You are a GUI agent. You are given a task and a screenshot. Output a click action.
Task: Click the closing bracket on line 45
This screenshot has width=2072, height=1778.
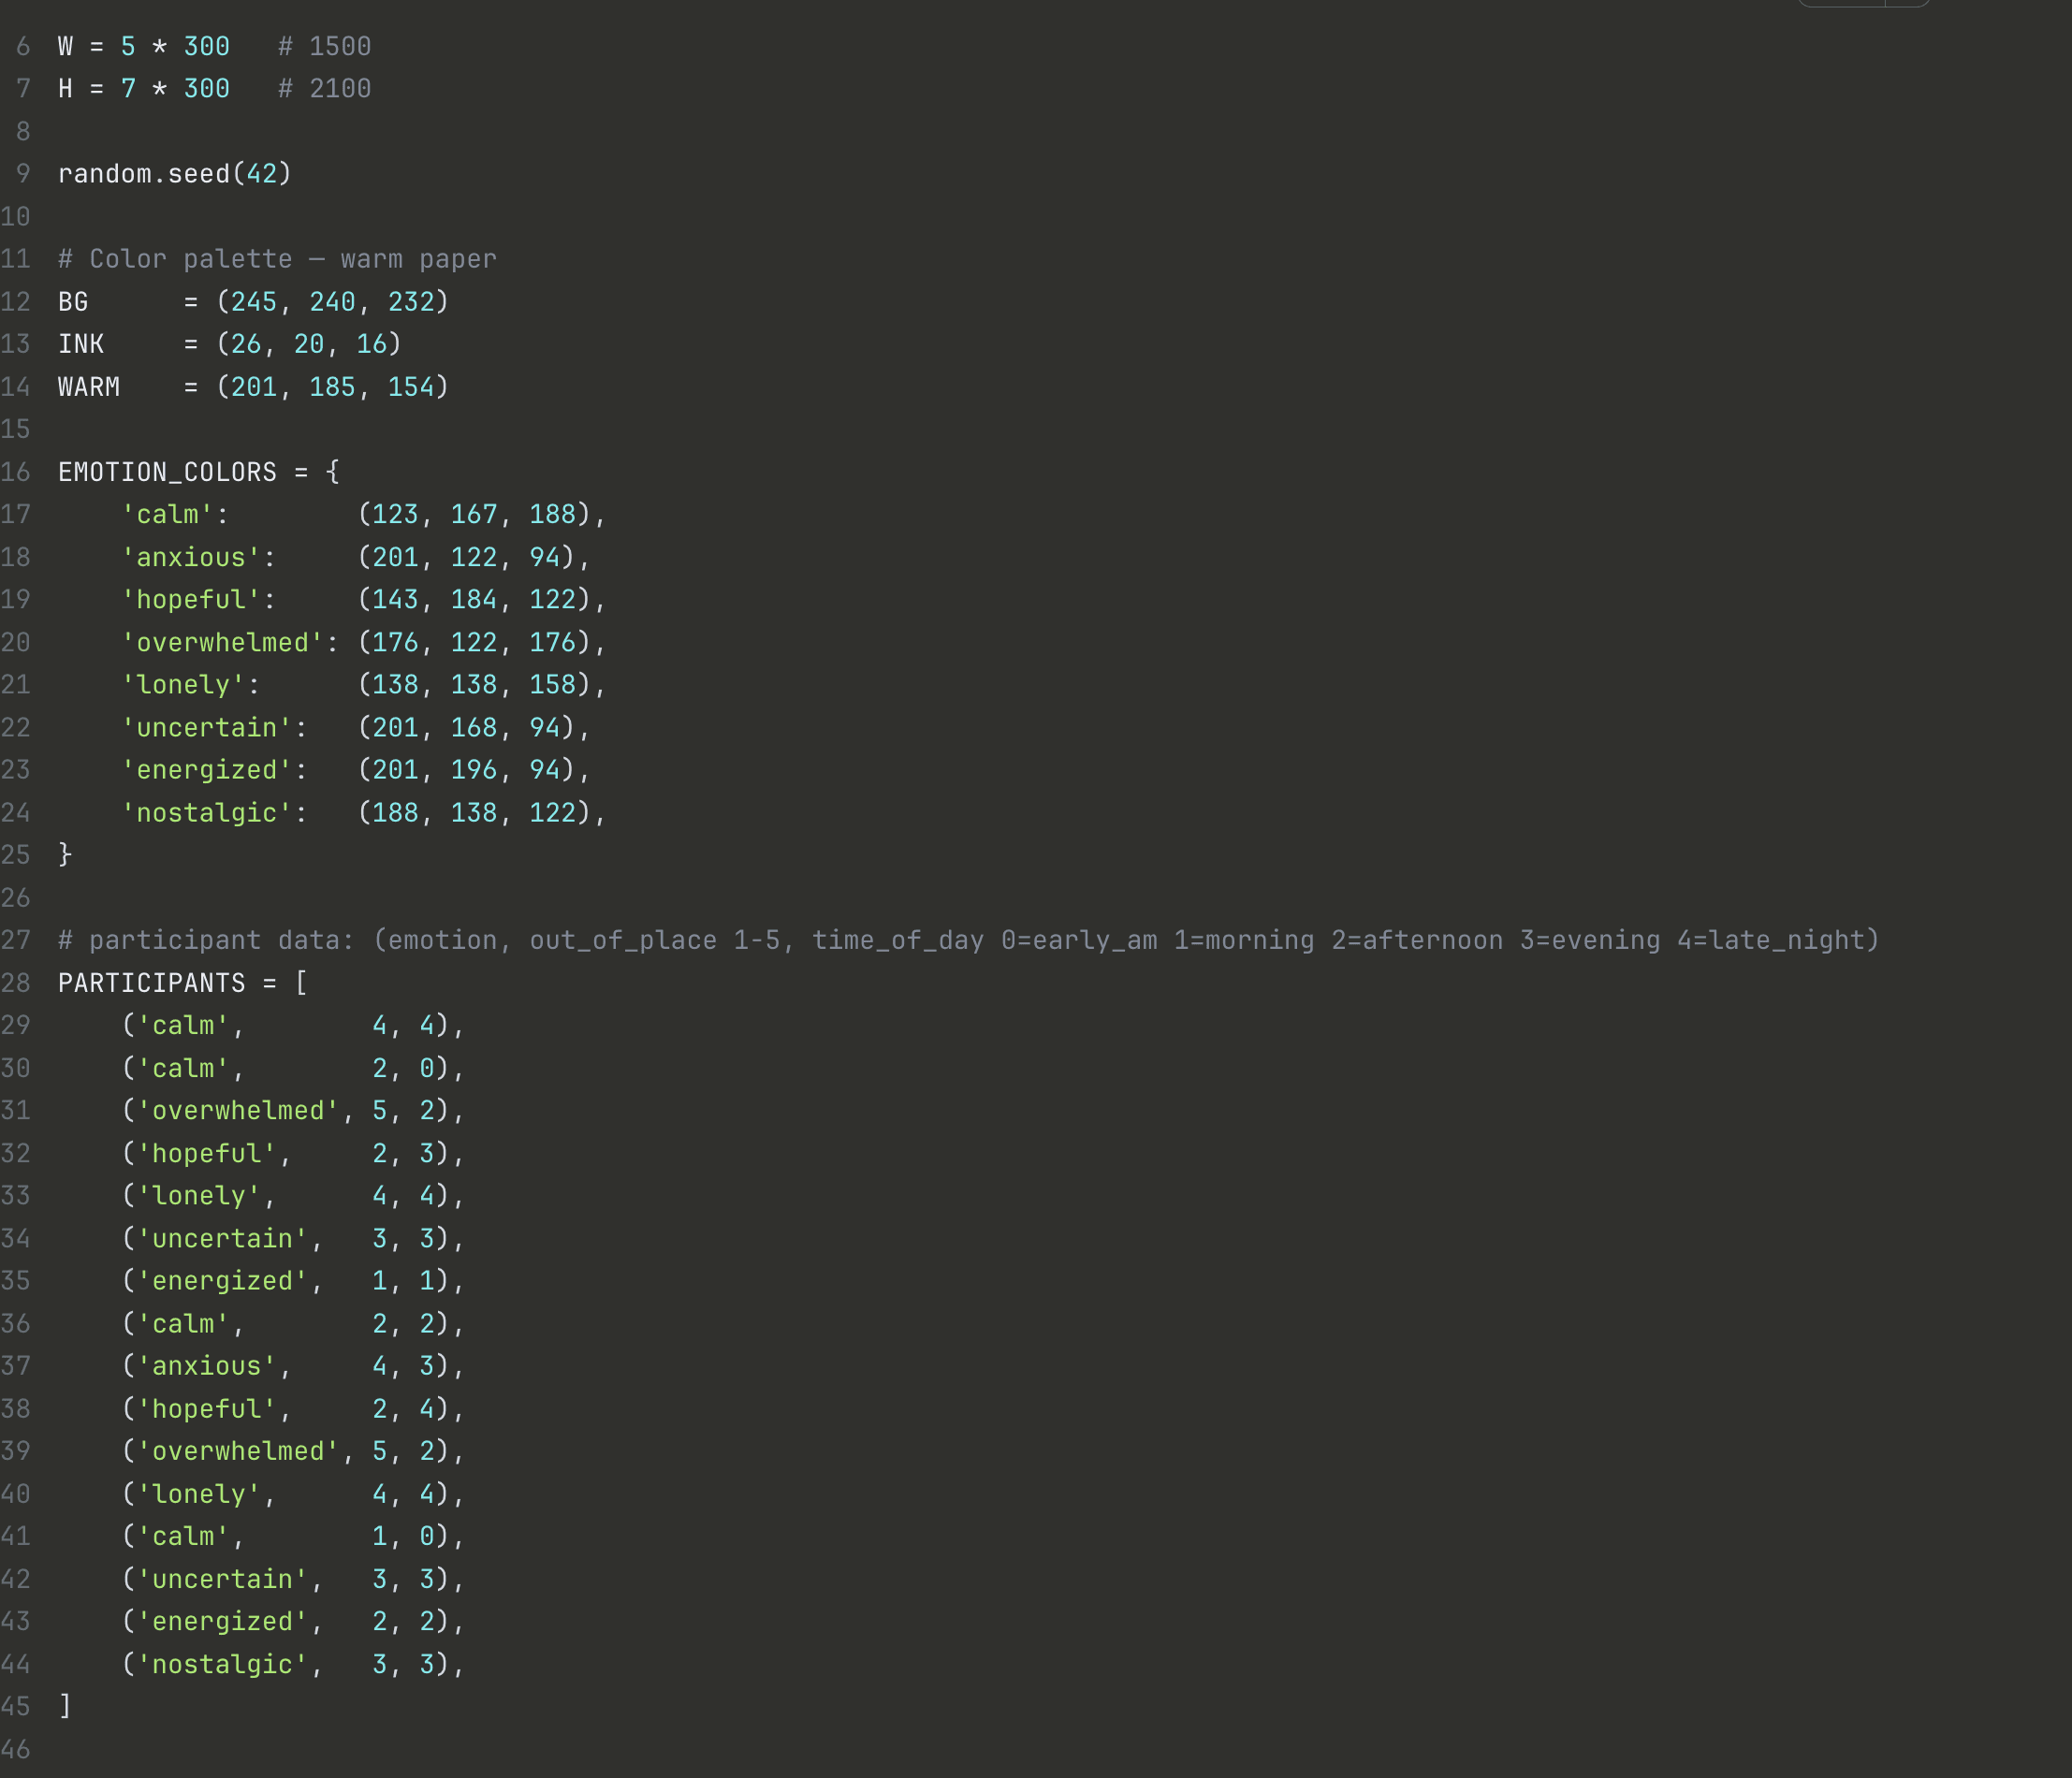click(65, 1706)
